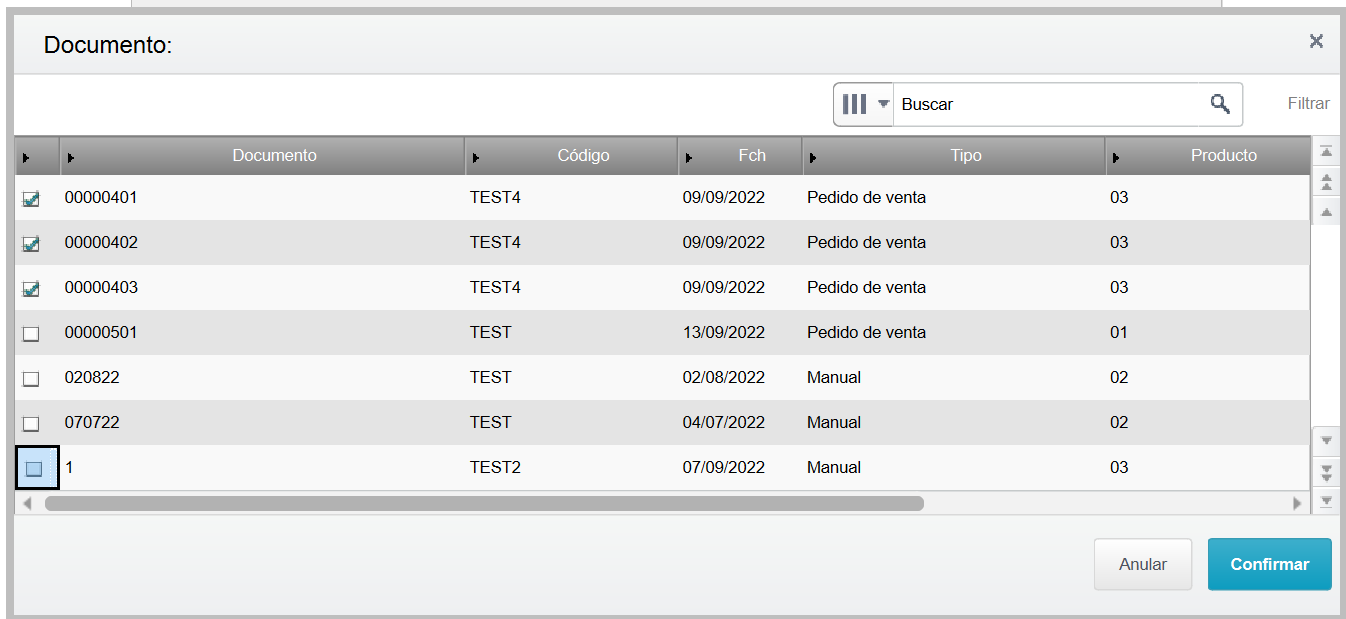Uncheck document 00000402 row

31,244
